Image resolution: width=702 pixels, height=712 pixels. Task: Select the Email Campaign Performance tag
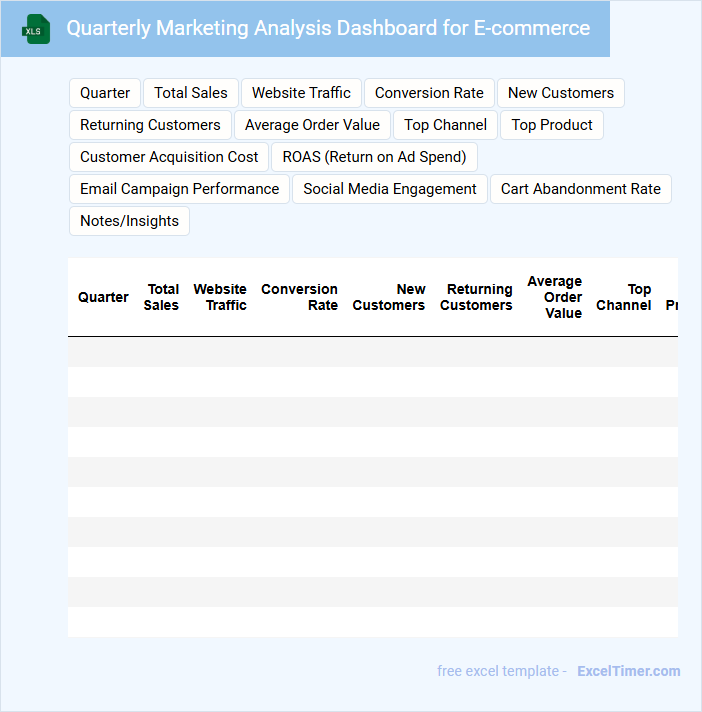point(179,189)
